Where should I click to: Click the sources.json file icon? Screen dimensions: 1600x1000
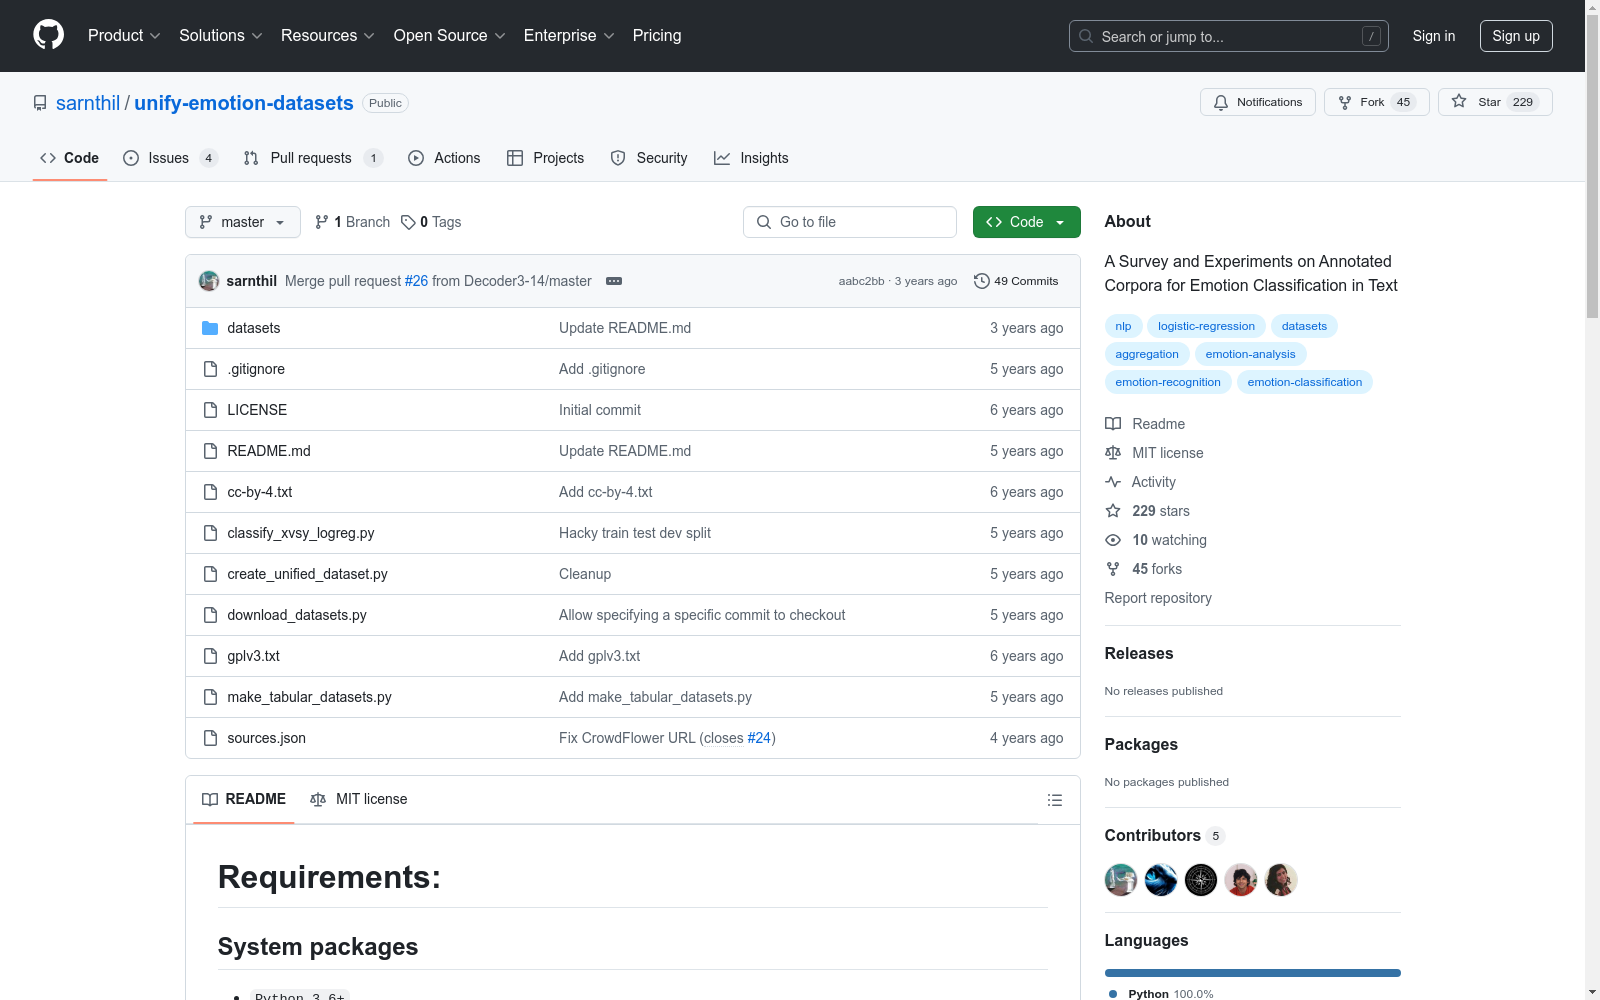pos(210,738)
